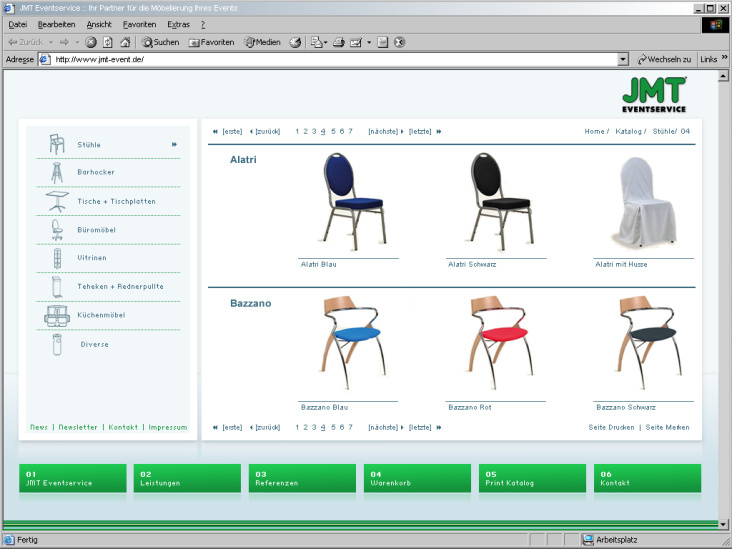This screenshot has height=549, width=732.
Task: Select the Barhocker stool icon
Action: point(57,172)
